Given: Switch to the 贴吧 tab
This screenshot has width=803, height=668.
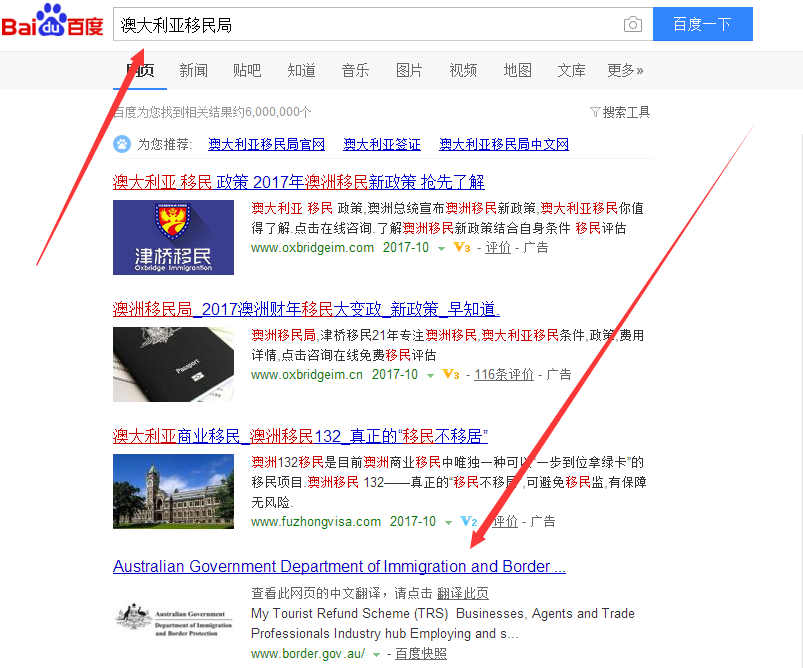Looking at the screenshot, I should [x=247, y=70].
